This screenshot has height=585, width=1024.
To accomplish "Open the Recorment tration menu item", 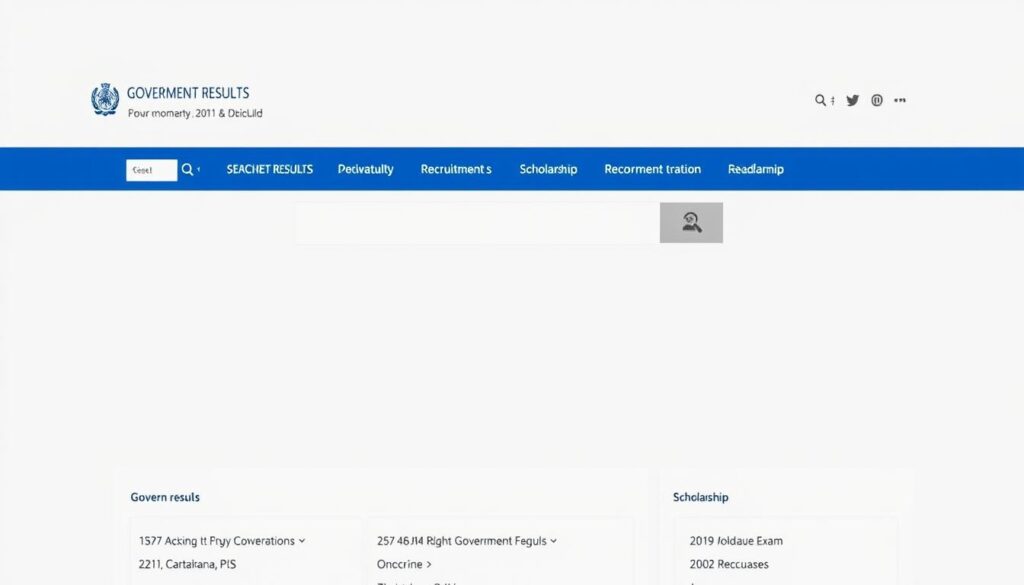I will tap(652, 169).
